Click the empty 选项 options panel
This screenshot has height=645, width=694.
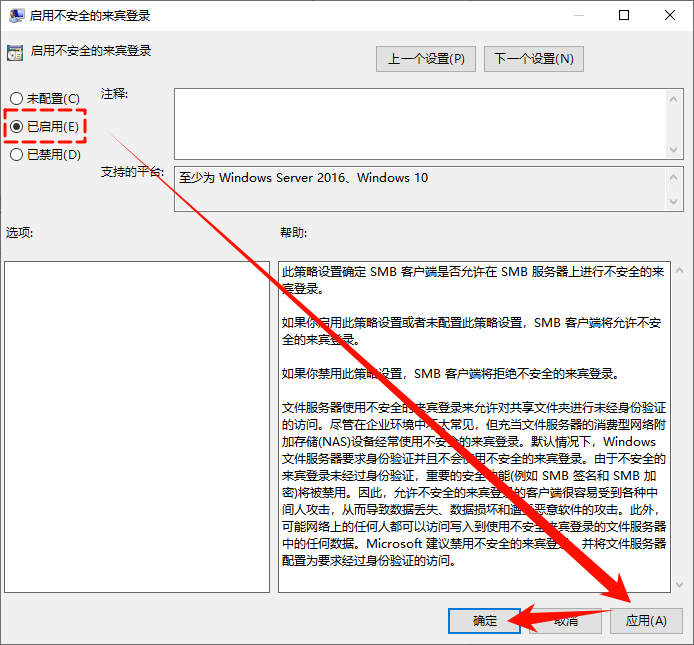[137, 427]
